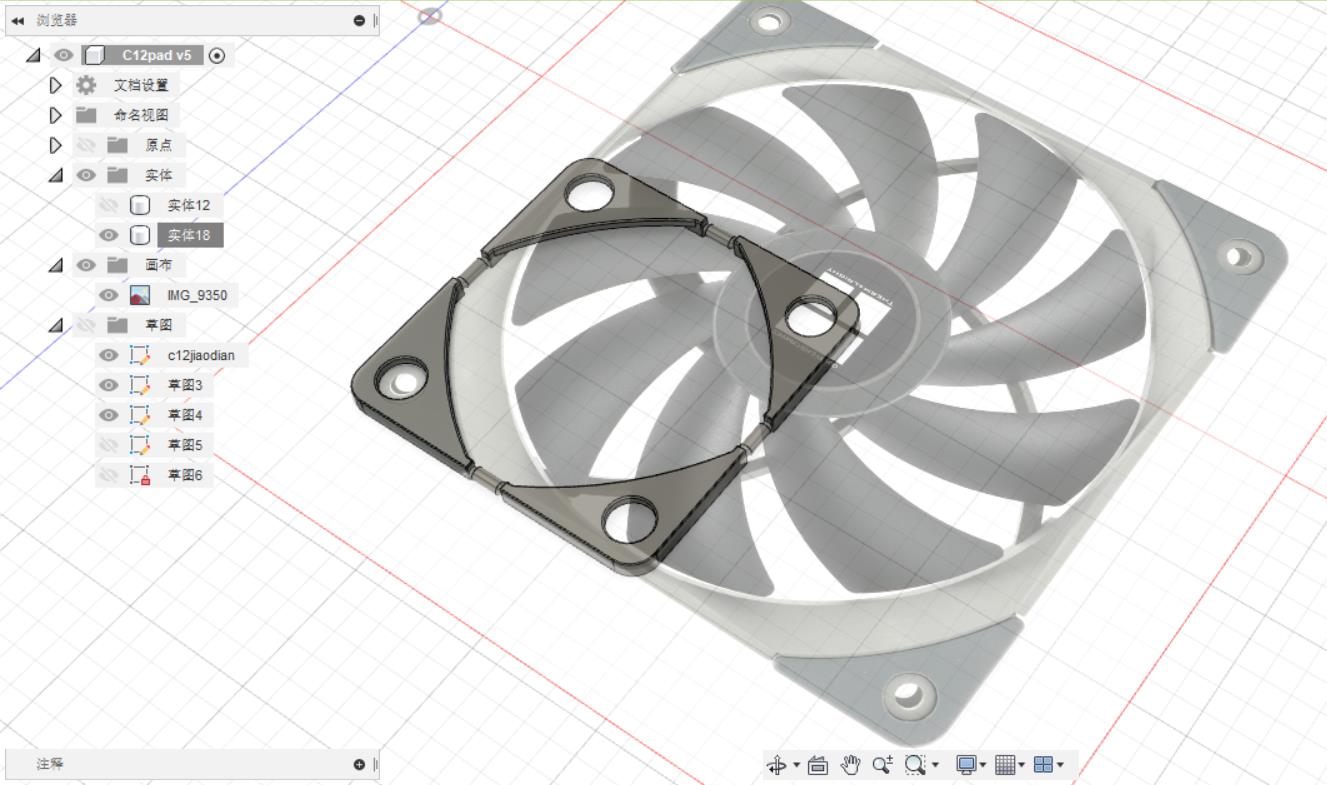Activate the Pan hand tool
Screen dimensions: 1327x785
[x=850, y=765]
